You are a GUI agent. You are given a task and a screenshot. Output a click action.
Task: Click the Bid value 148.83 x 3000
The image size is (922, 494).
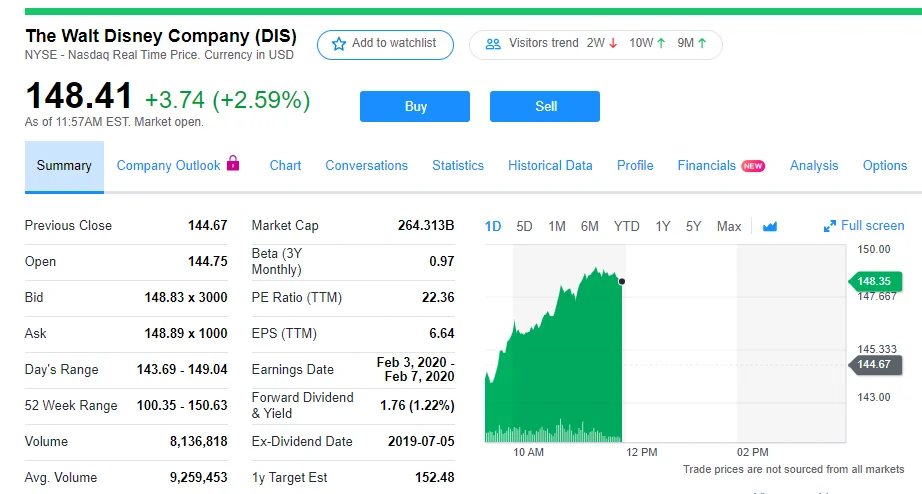coord(186,298)
